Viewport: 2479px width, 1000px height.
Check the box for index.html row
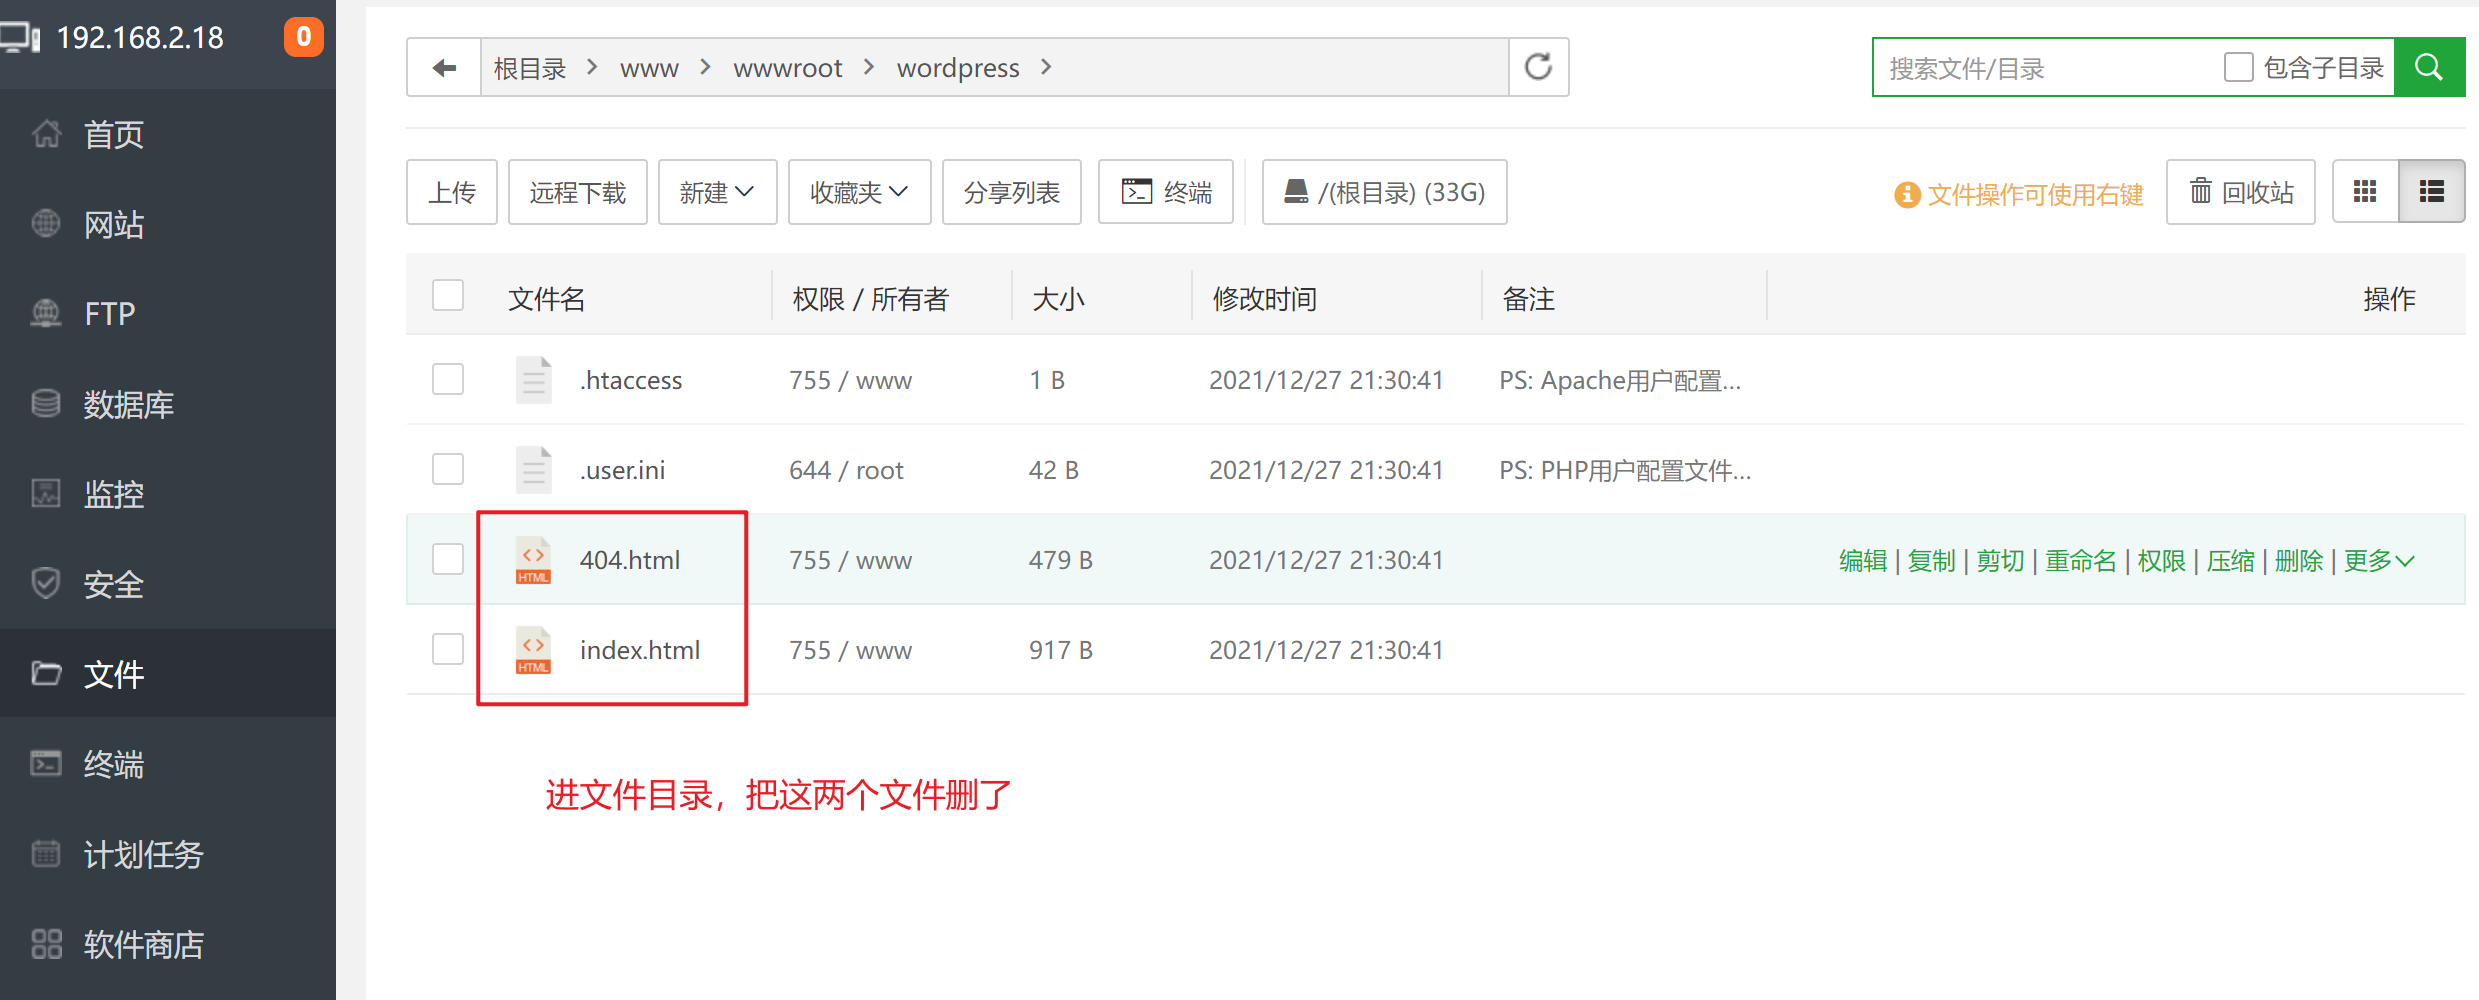[448, 649]
